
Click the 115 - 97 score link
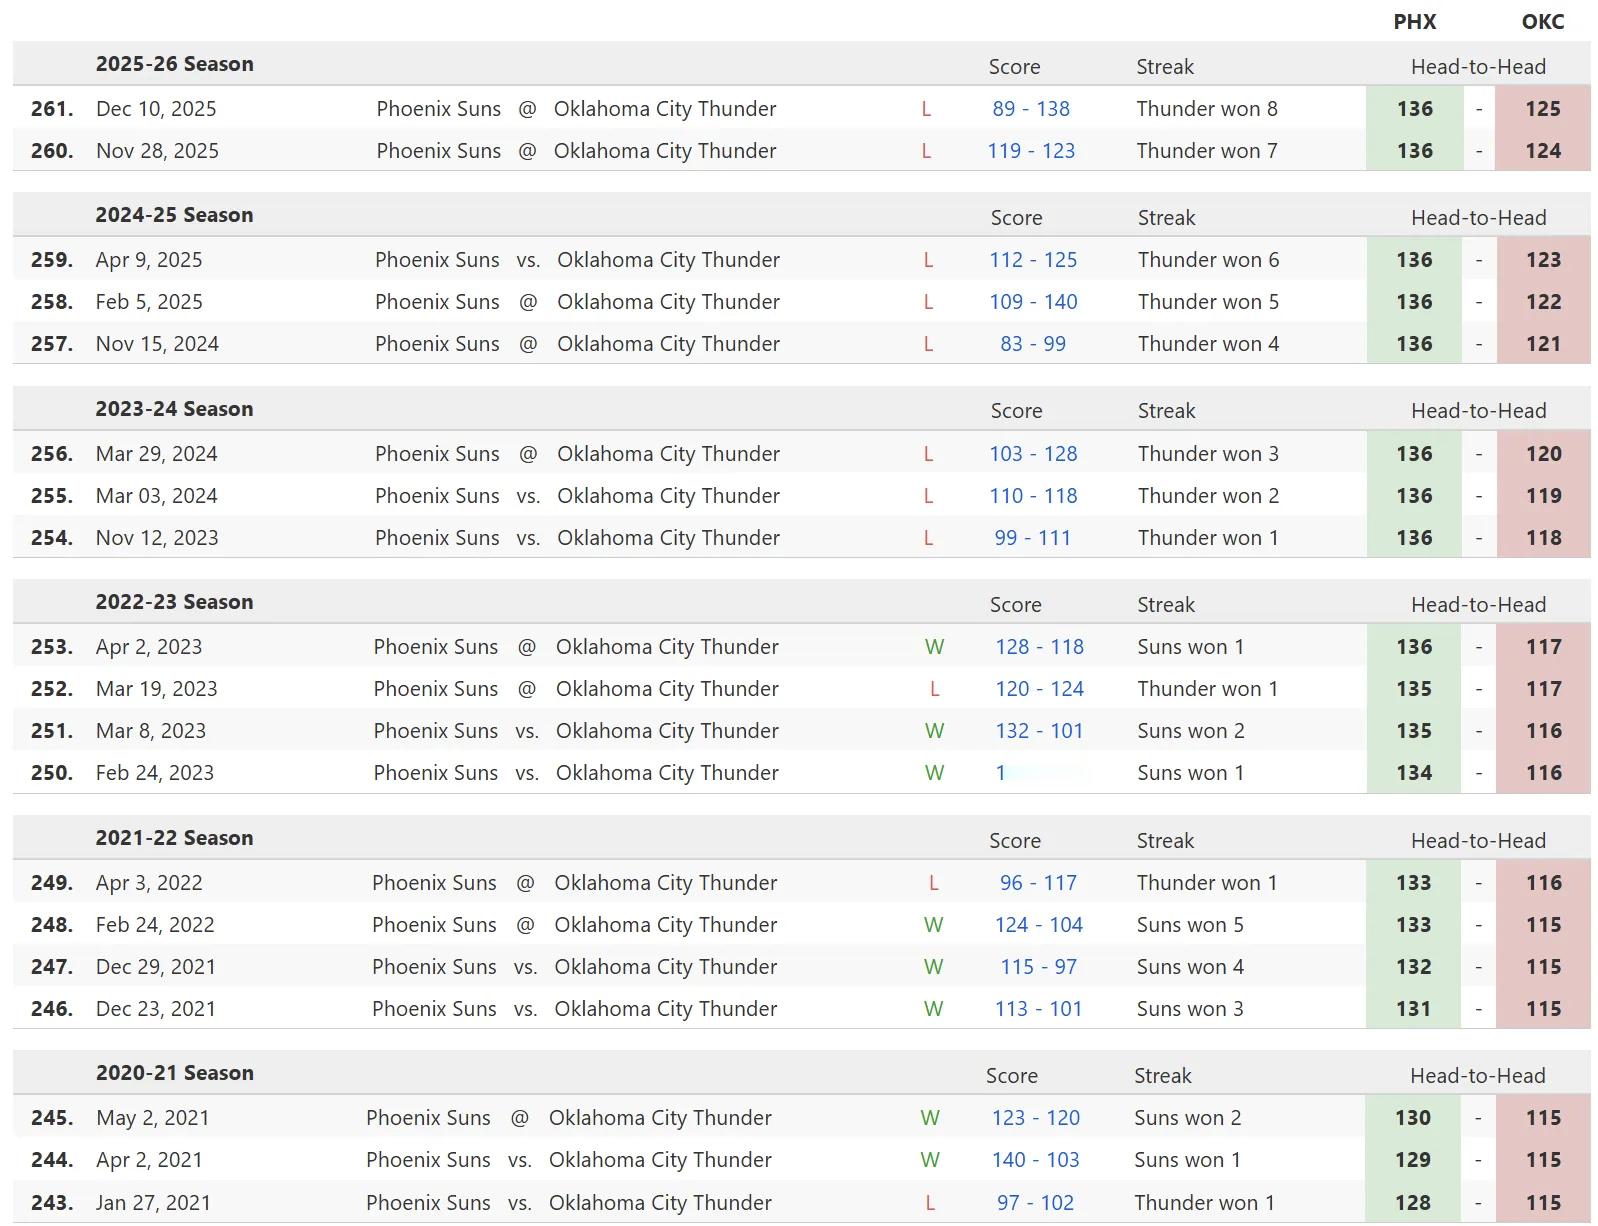tap(1037, 967)
